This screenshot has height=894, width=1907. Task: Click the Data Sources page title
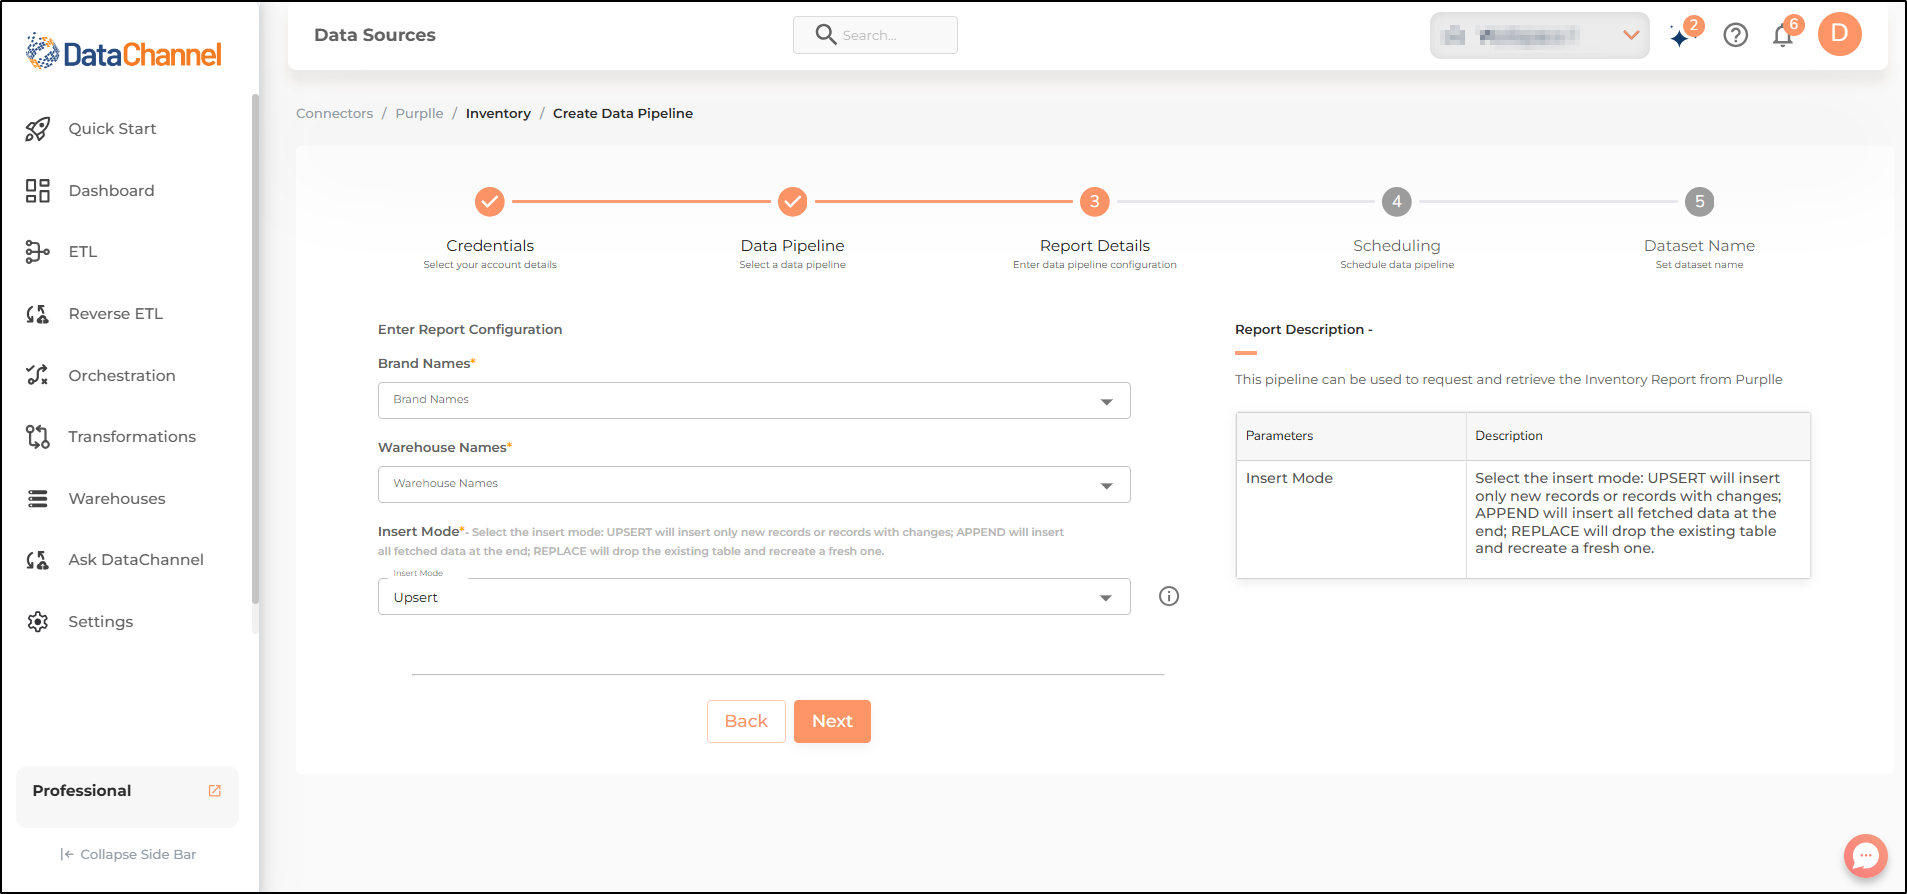(x=375, y=35)
